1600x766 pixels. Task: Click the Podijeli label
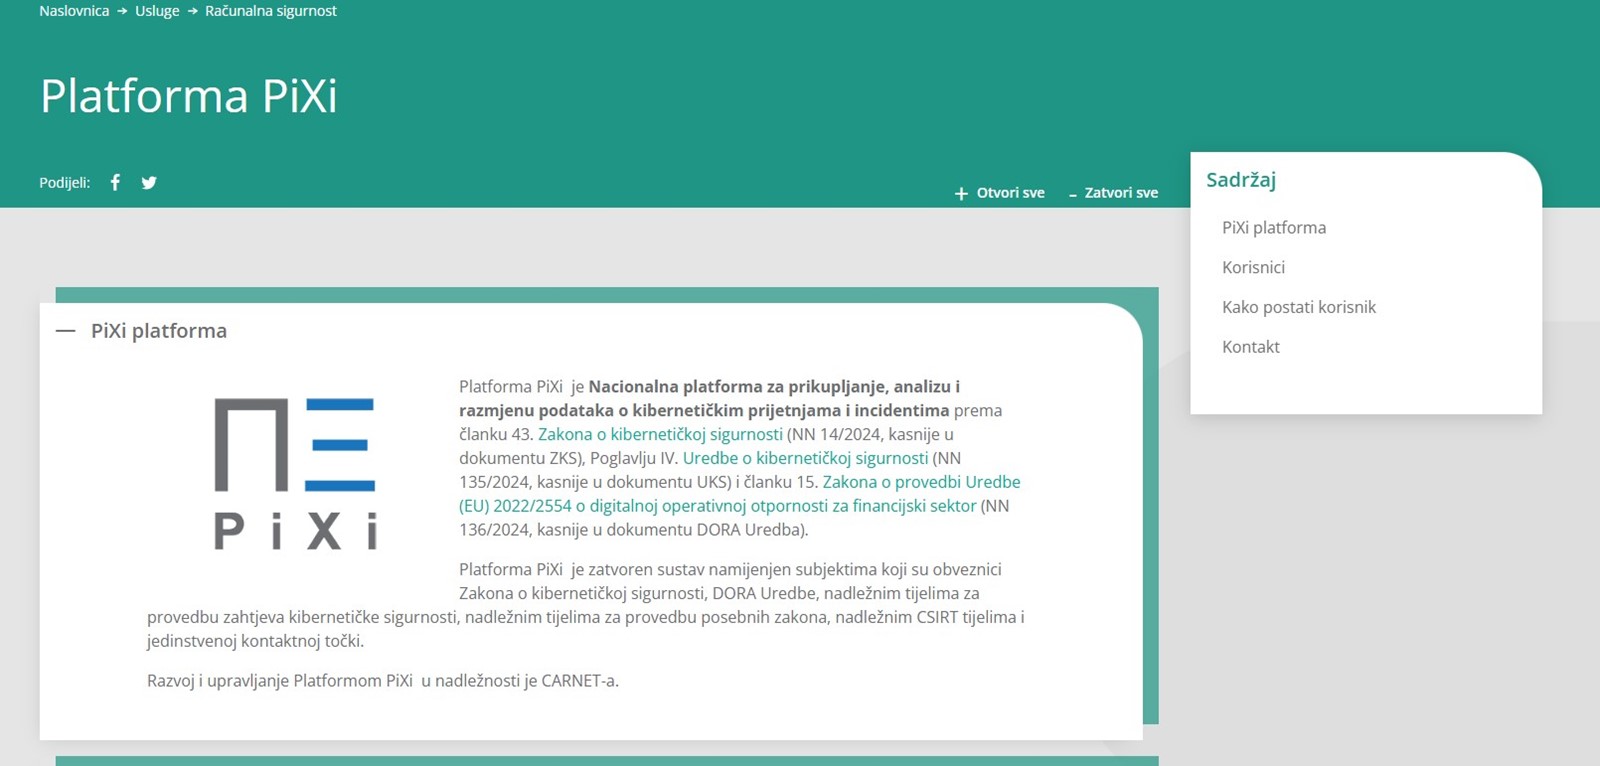(65, 183)
